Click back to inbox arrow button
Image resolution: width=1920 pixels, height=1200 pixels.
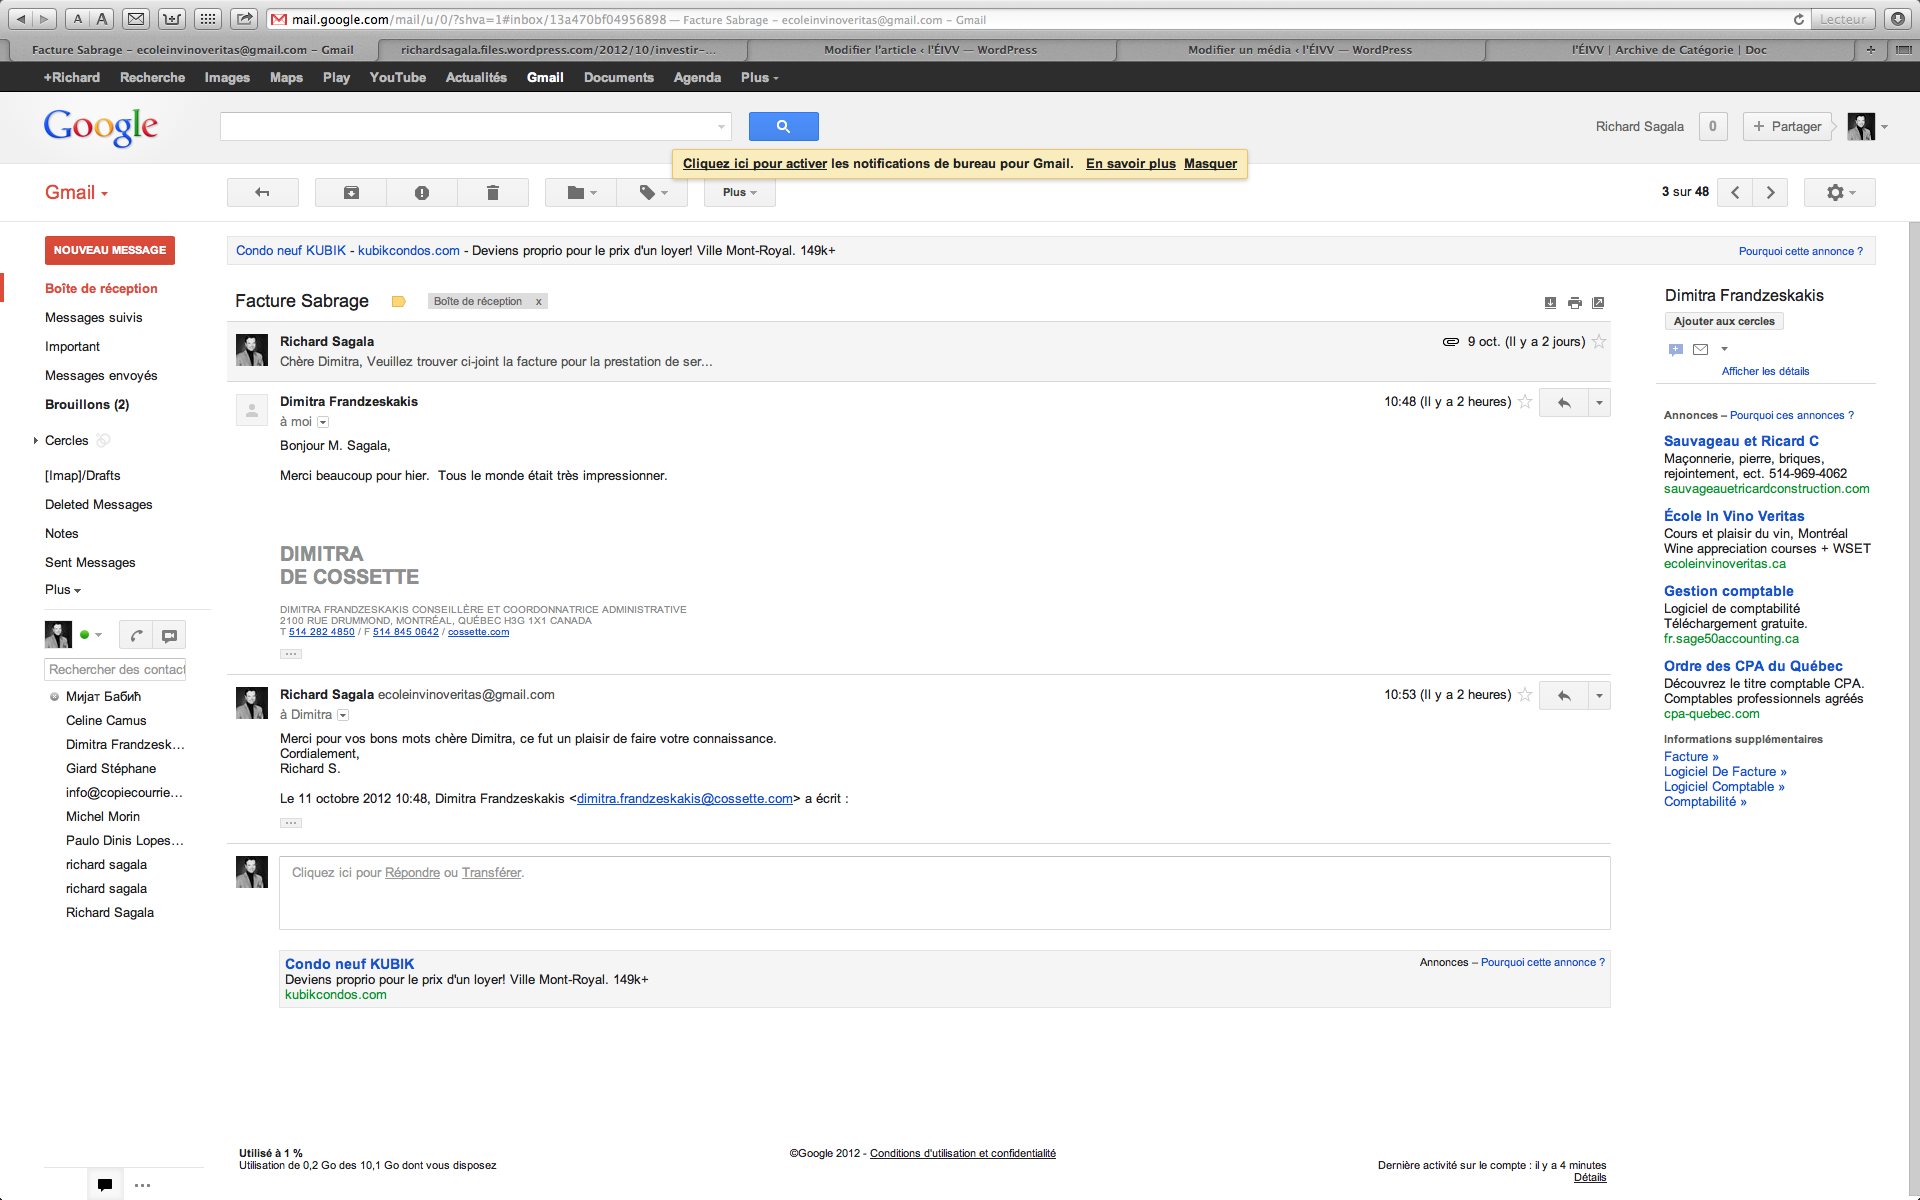(262, 193)
